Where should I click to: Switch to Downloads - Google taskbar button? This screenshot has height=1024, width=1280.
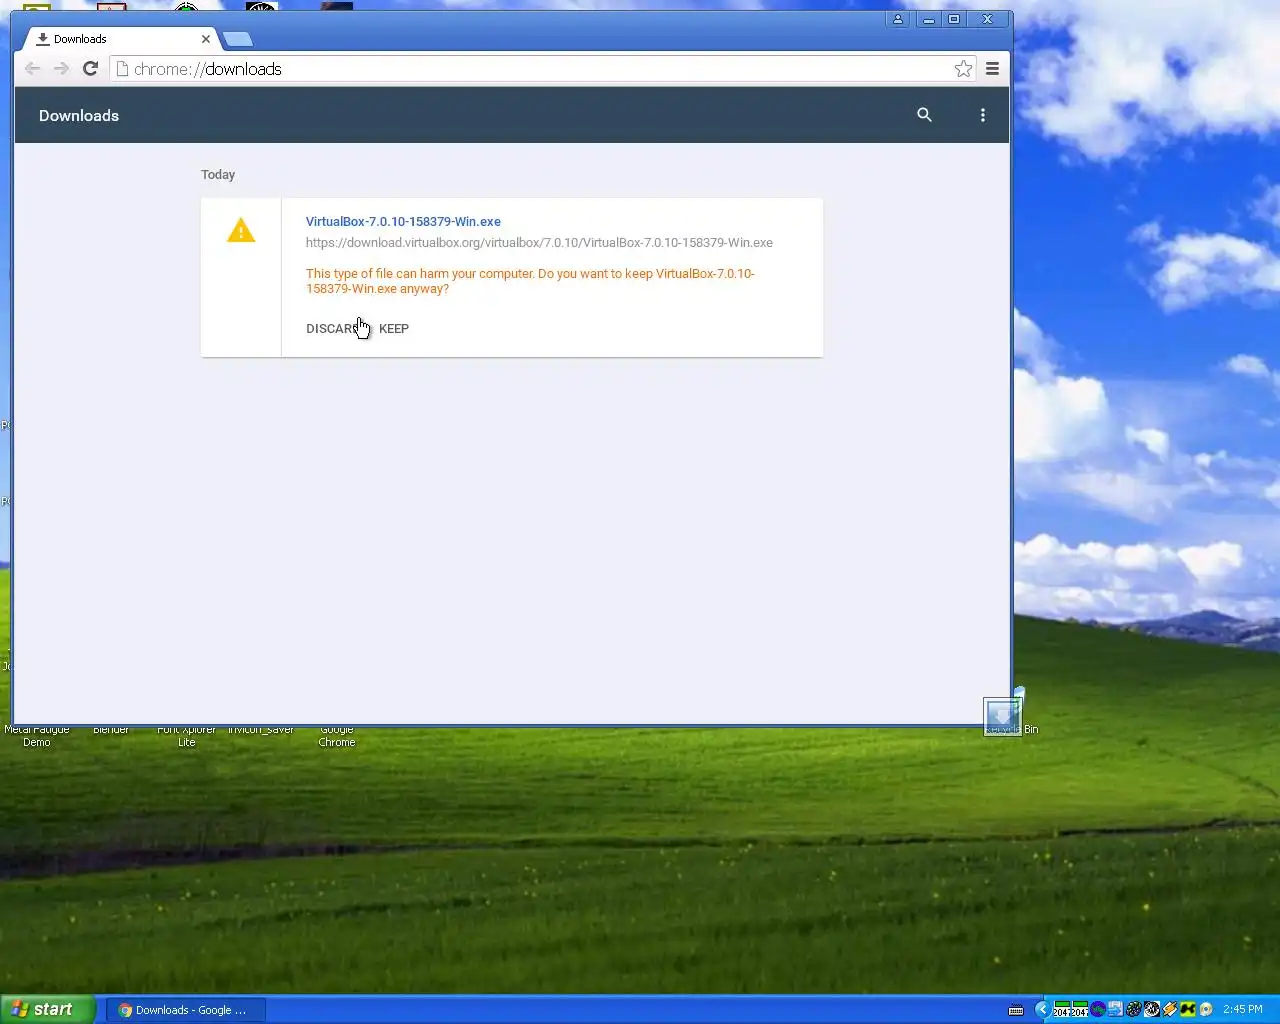click(186, 1010)
